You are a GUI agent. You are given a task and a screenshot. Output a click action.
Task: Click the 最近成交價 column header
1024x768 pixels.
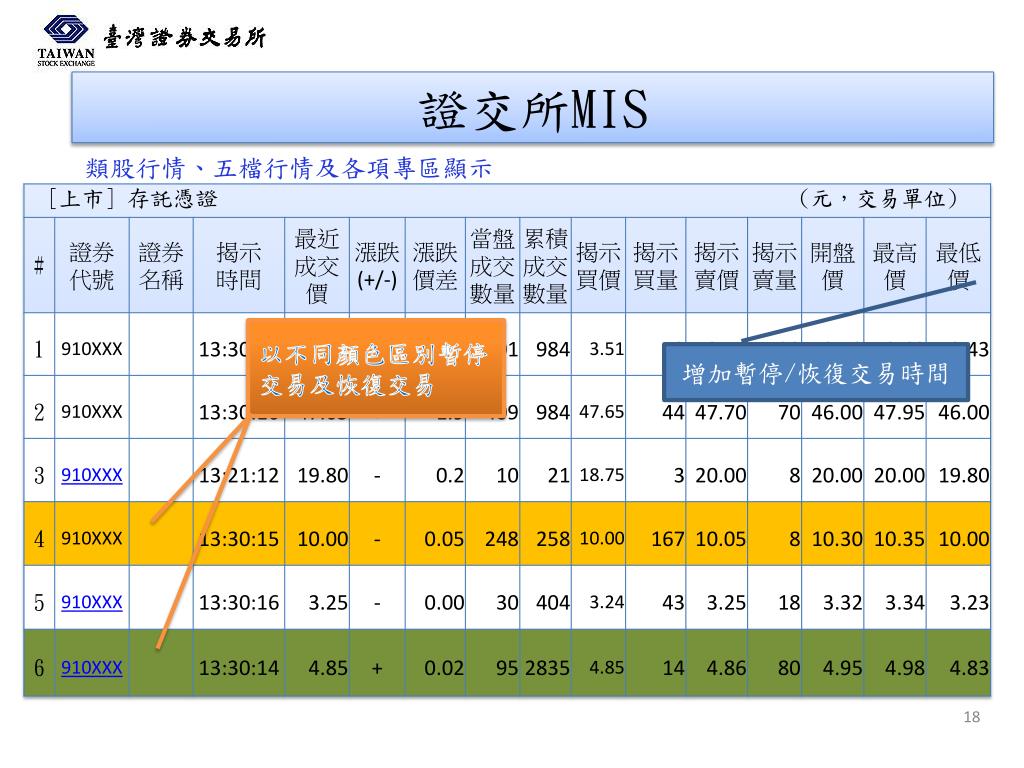pos(317,266)
